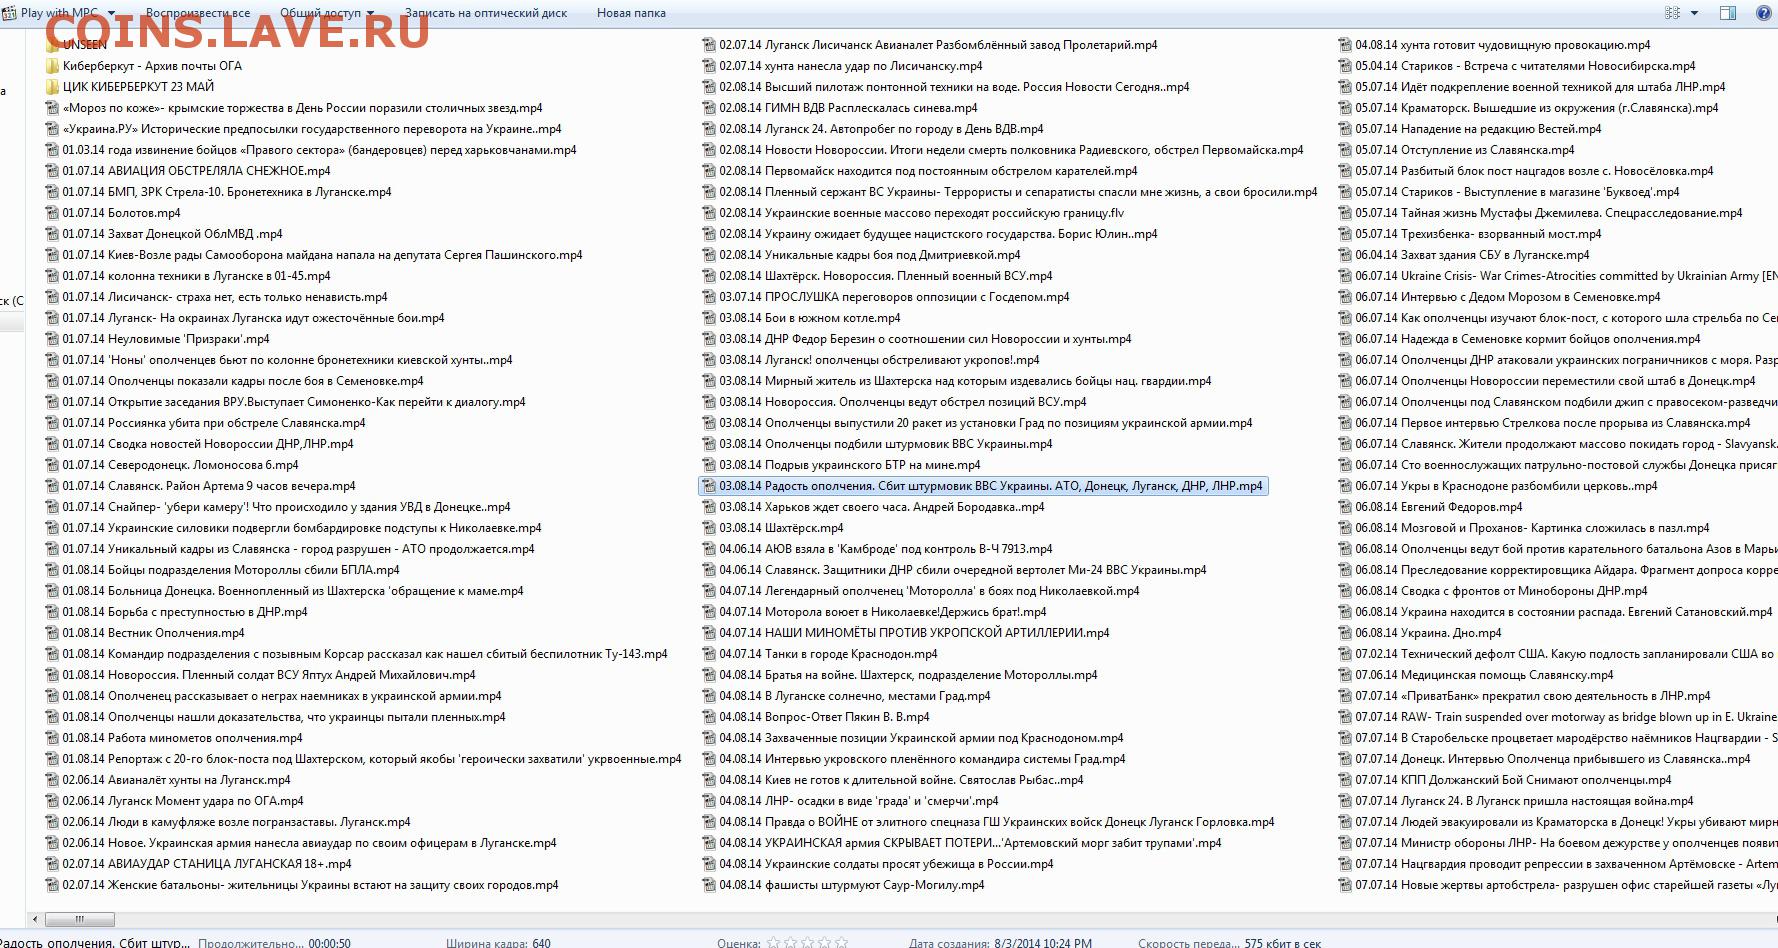Click creation date value '8/3/2014 10:24 PM'
The height and width of the screenshot is (948, 1778).
pos(1043,942)
